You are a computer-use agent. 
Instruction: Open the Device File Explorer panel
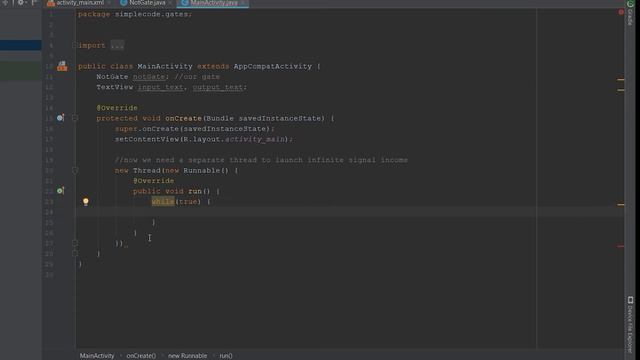[631, 324]
